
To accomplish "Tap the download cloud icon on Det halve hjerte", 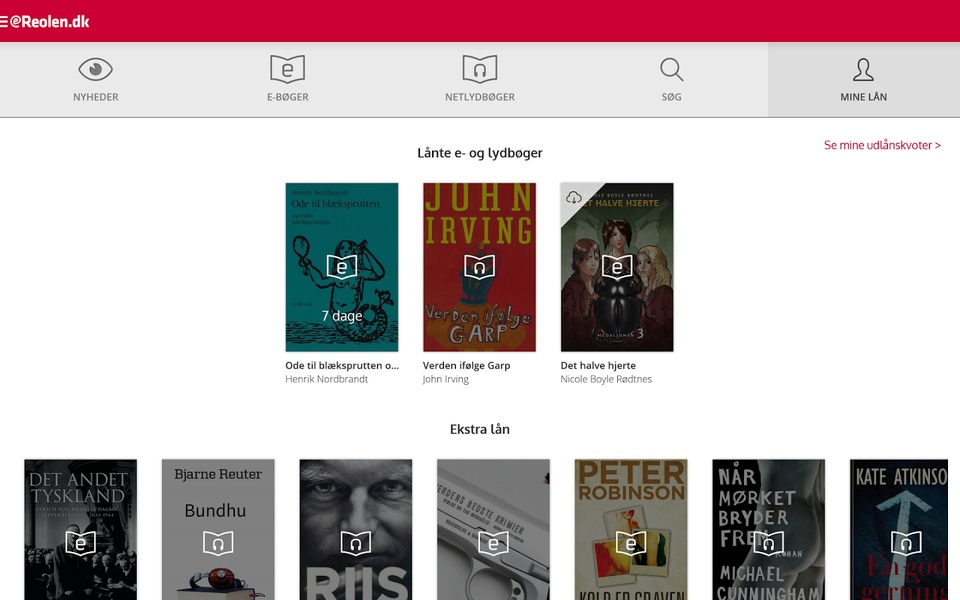I will coord(574,197).
